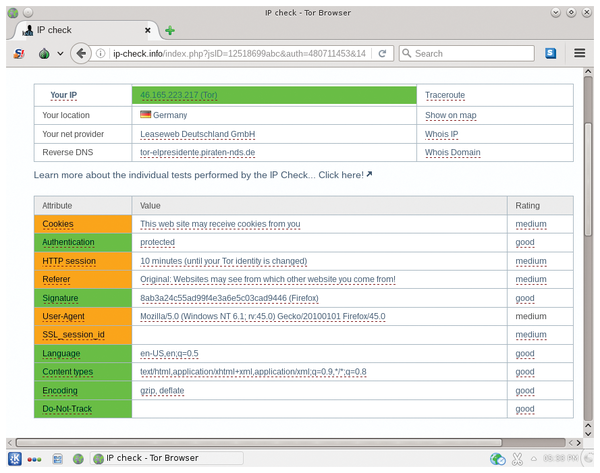This screenshot has width=600, height=473.
Task: Click the Signature hash value
Action: [x=229, y=298]
